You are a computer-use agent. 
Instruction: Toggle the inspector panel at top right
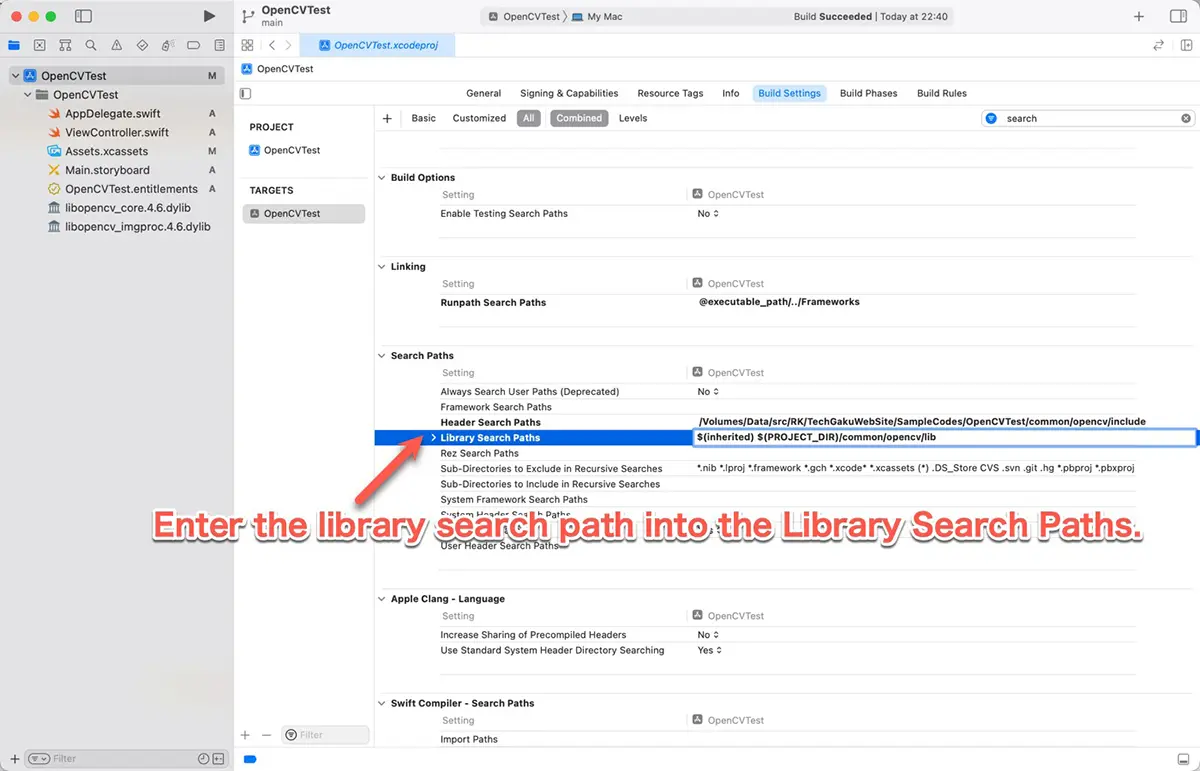(1178, 16)
